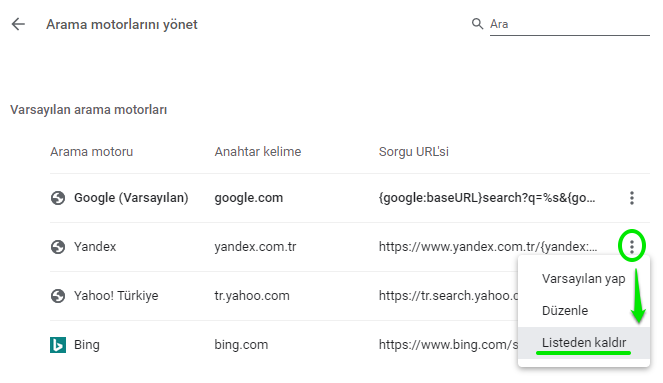This screenshot has width=663, height=383.
Task: Click the Yandex engine name
Action: click(95, 247)
